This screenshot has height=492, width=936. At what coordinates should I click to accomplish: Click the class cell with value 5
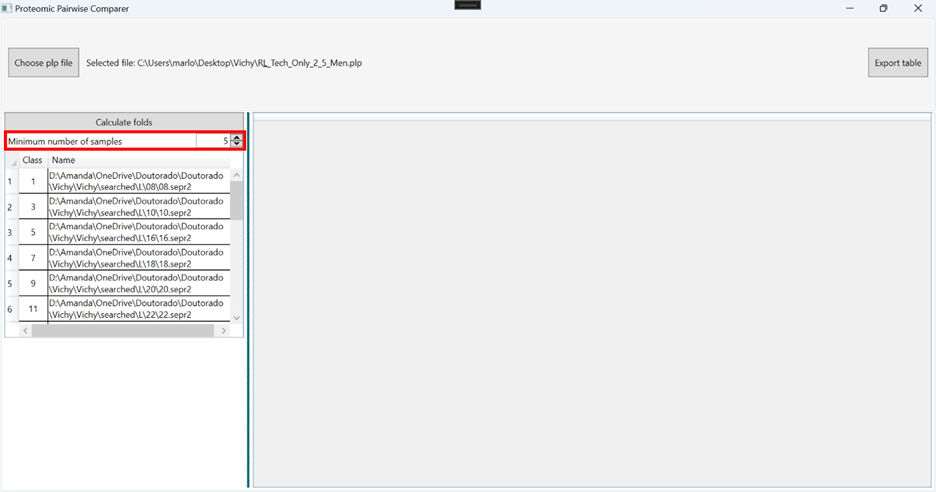[33, 232]
